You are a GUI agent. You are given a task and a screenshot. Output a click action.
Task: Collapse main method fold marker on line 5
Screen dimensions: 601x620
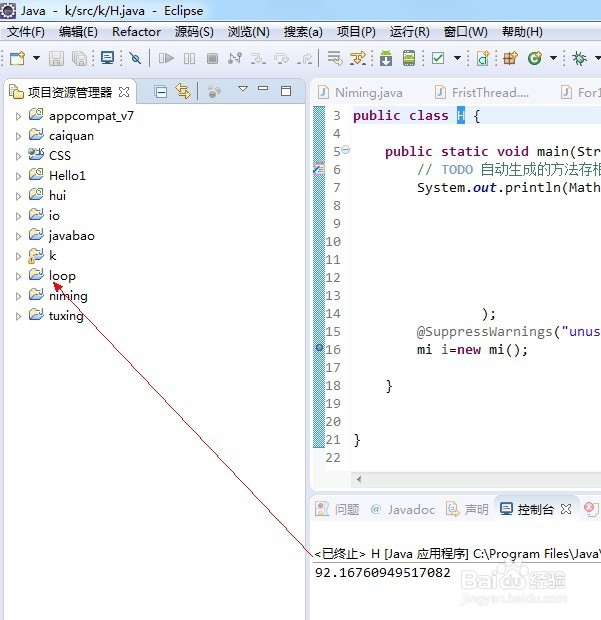point(346,150)
